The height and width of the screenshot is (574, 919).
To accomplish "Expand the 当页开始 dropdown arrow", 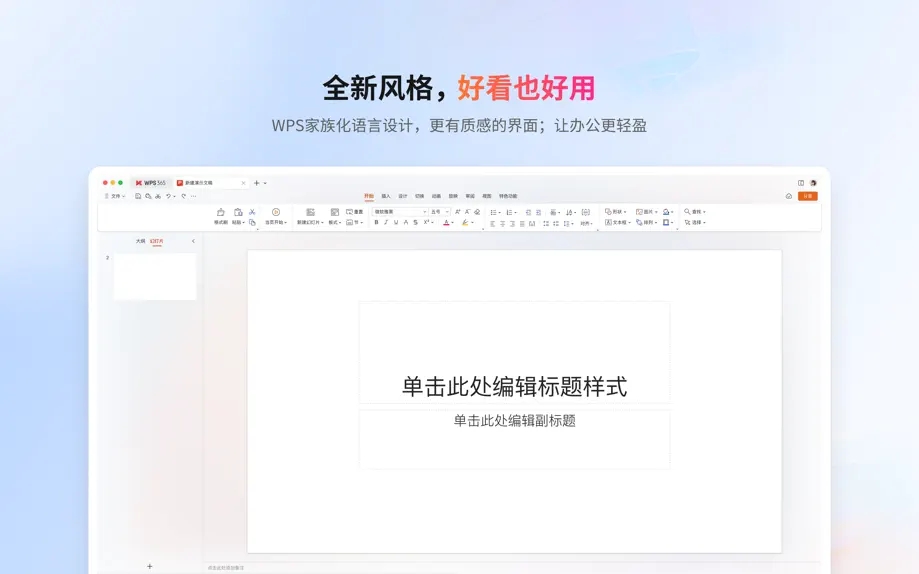I will tap(285, 223).
